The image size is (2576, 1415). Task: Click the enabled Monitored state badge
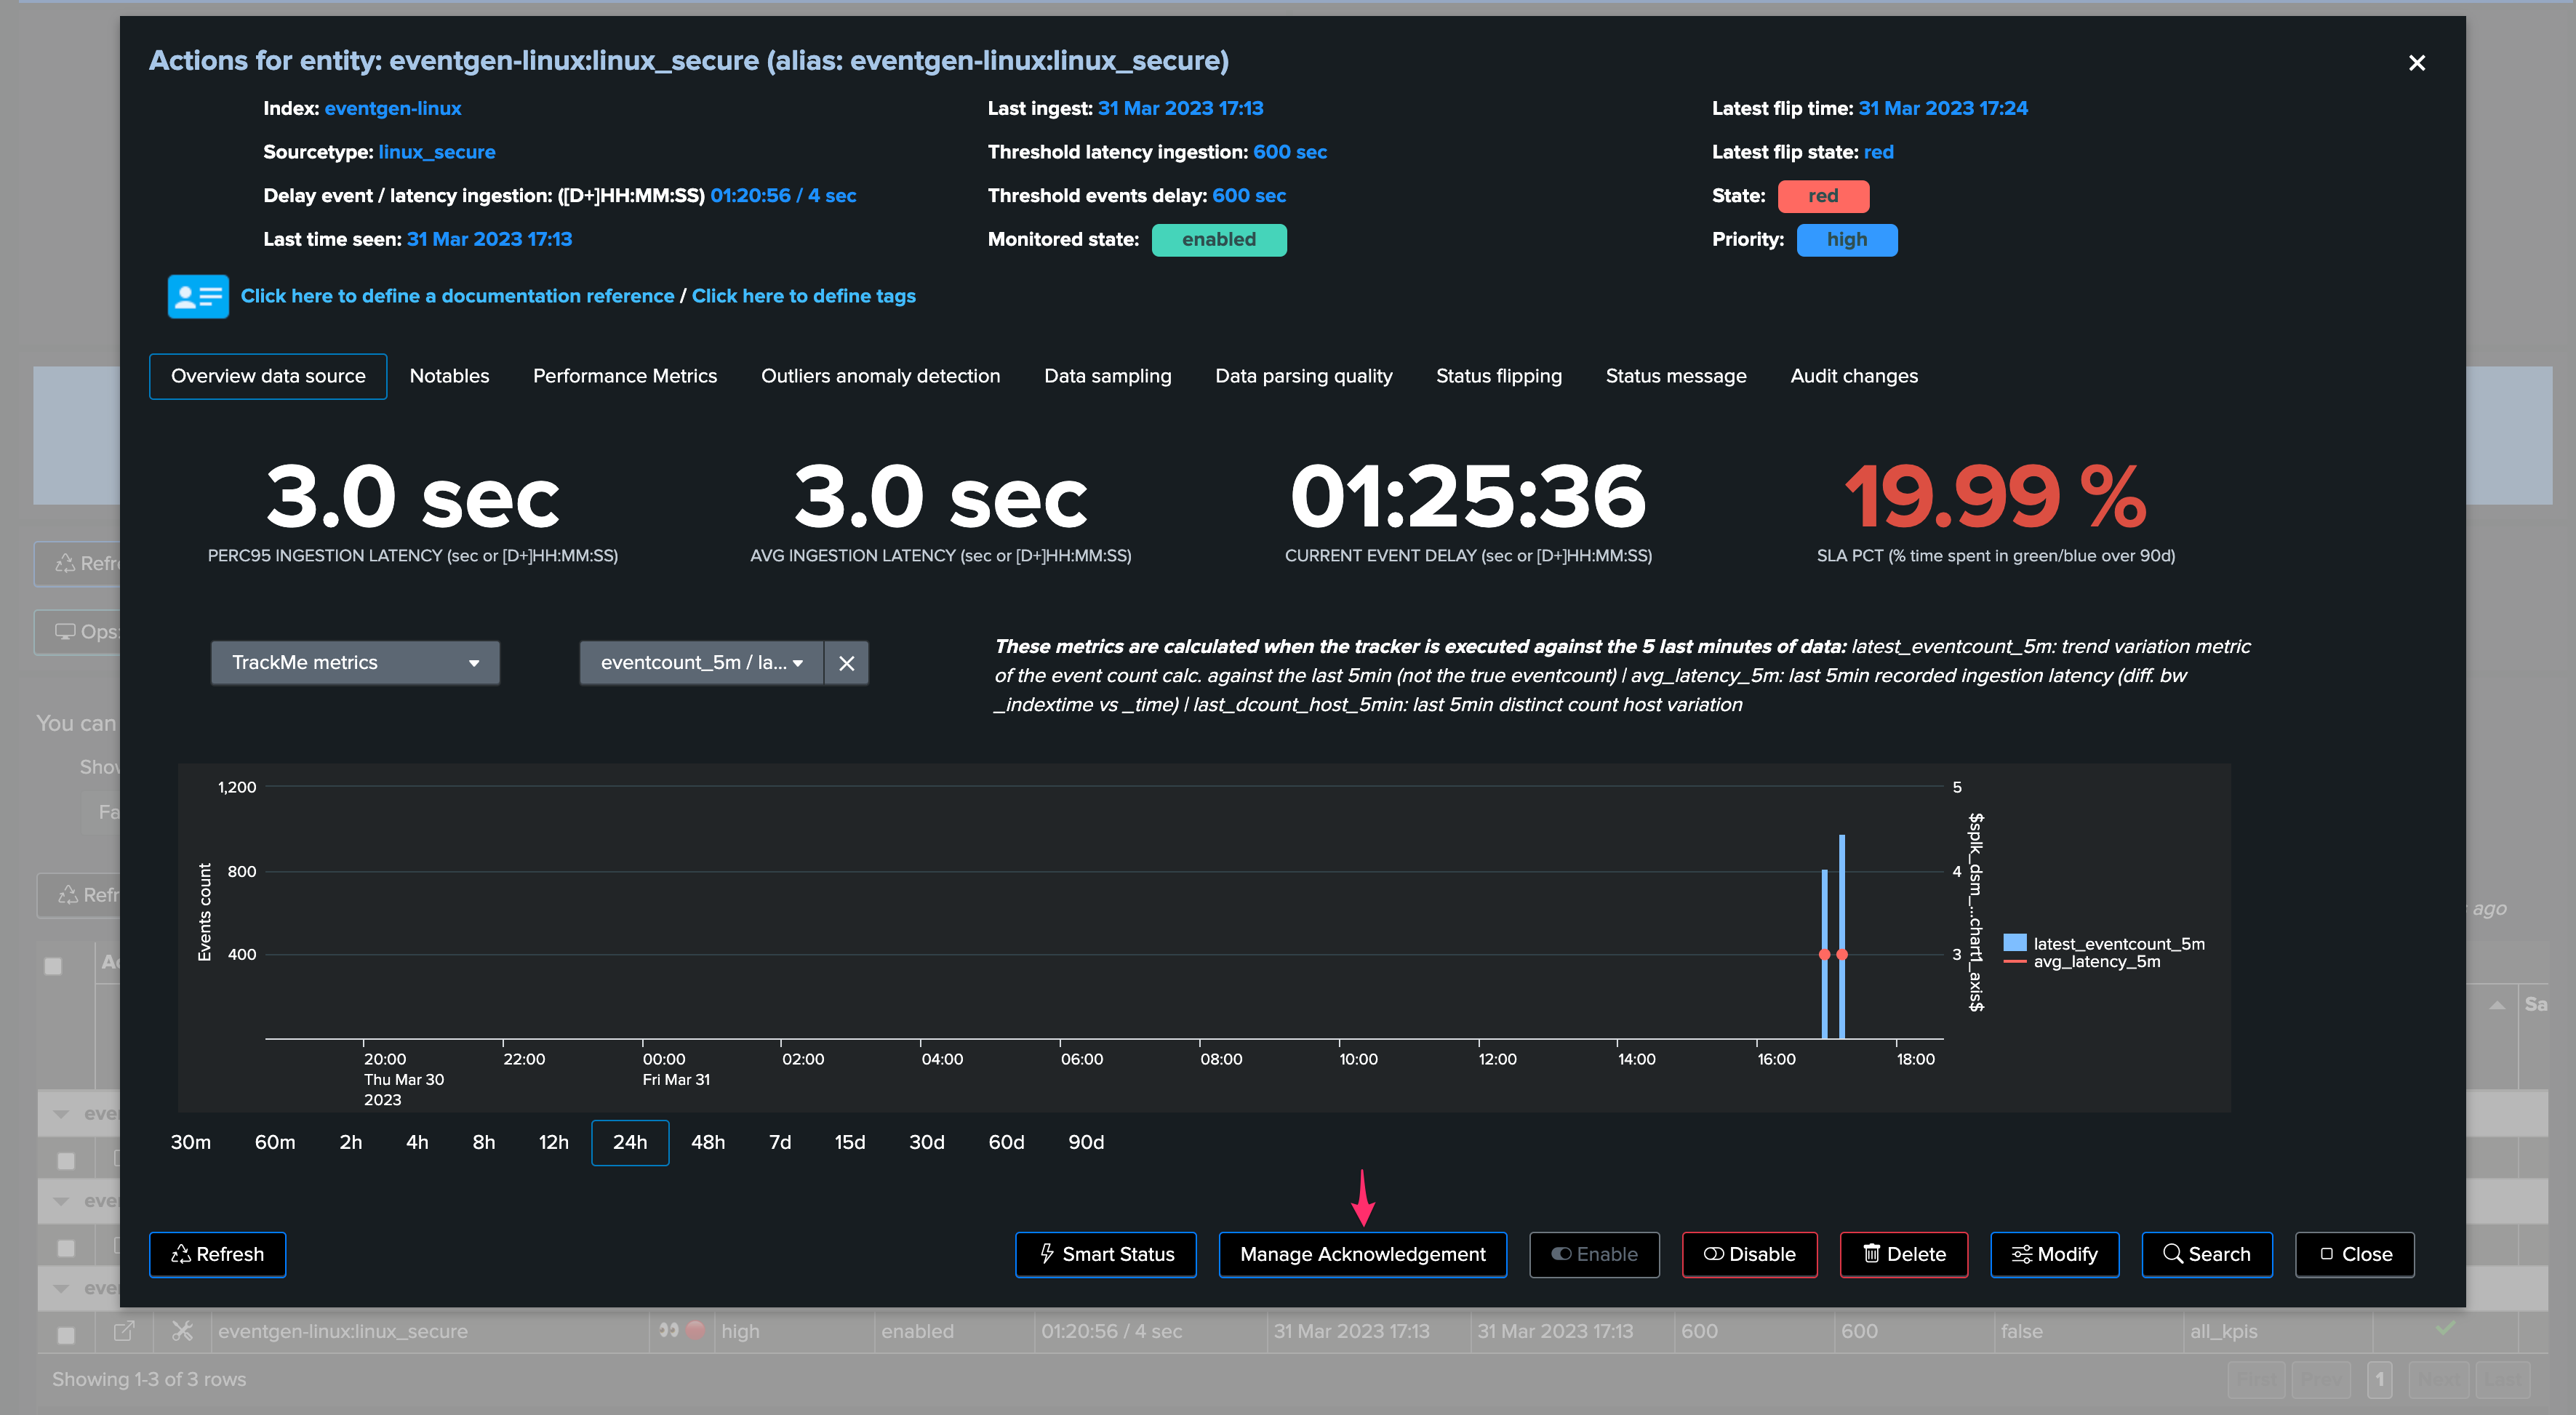(x=1218, y=240)
